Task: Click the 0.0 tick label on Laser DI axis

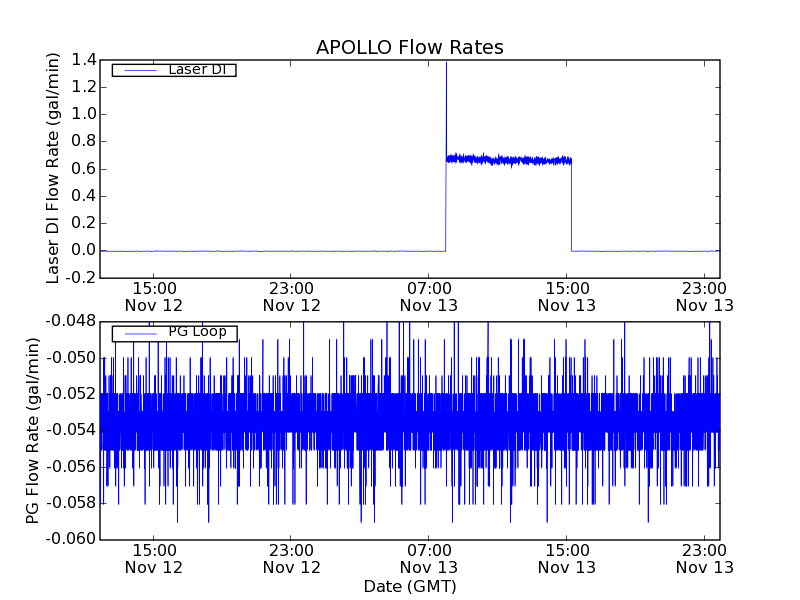Action: click(x=84, y=250)
